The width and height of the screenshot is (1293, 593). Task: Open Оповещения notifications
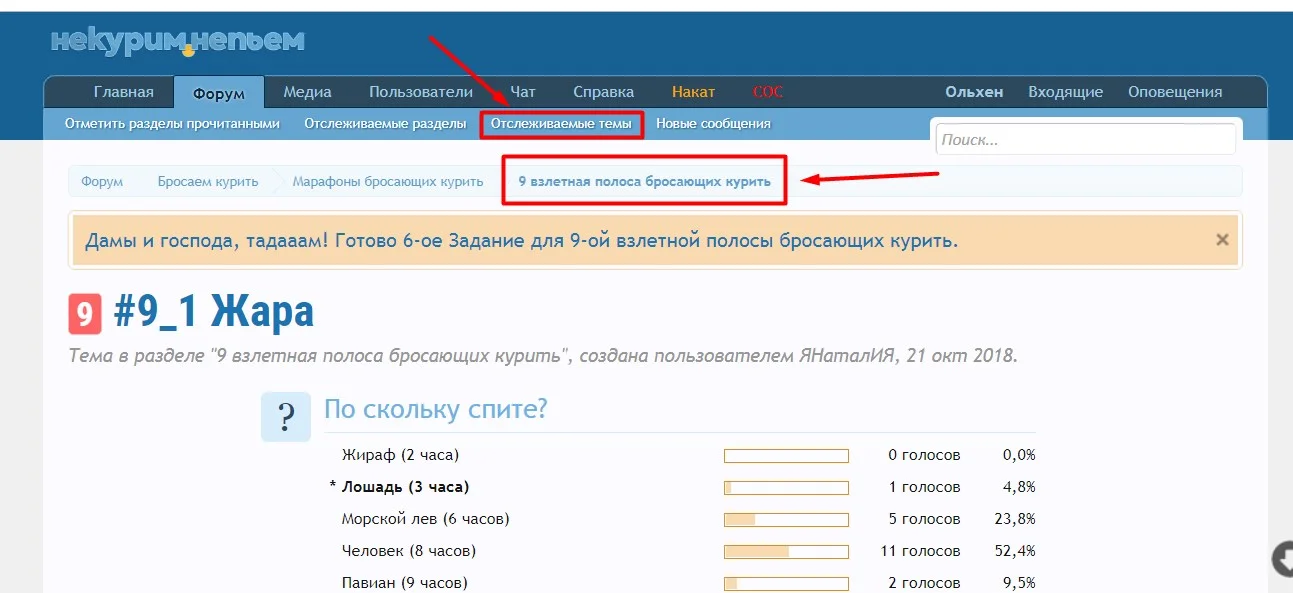coord(1175,91)
